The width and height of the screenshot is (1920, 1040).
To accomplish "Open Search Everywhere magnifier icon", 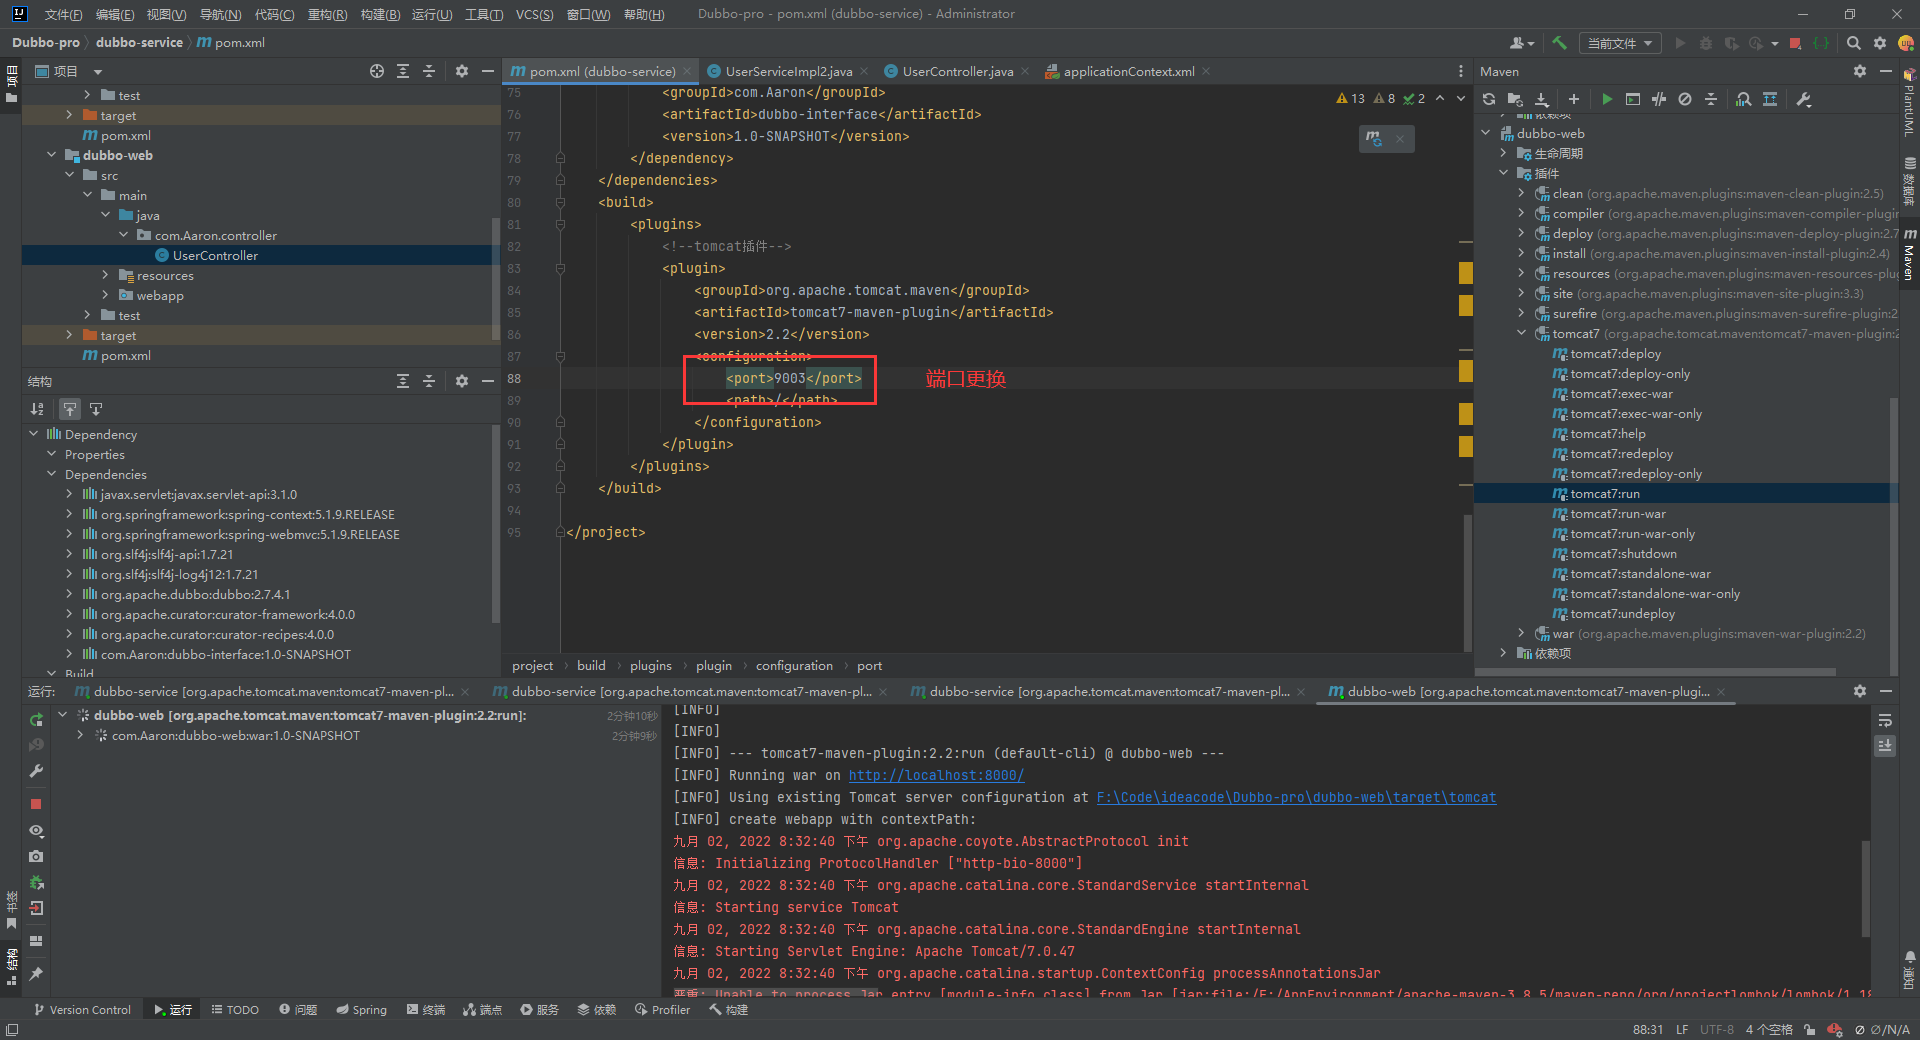I will click(1854, 43).
